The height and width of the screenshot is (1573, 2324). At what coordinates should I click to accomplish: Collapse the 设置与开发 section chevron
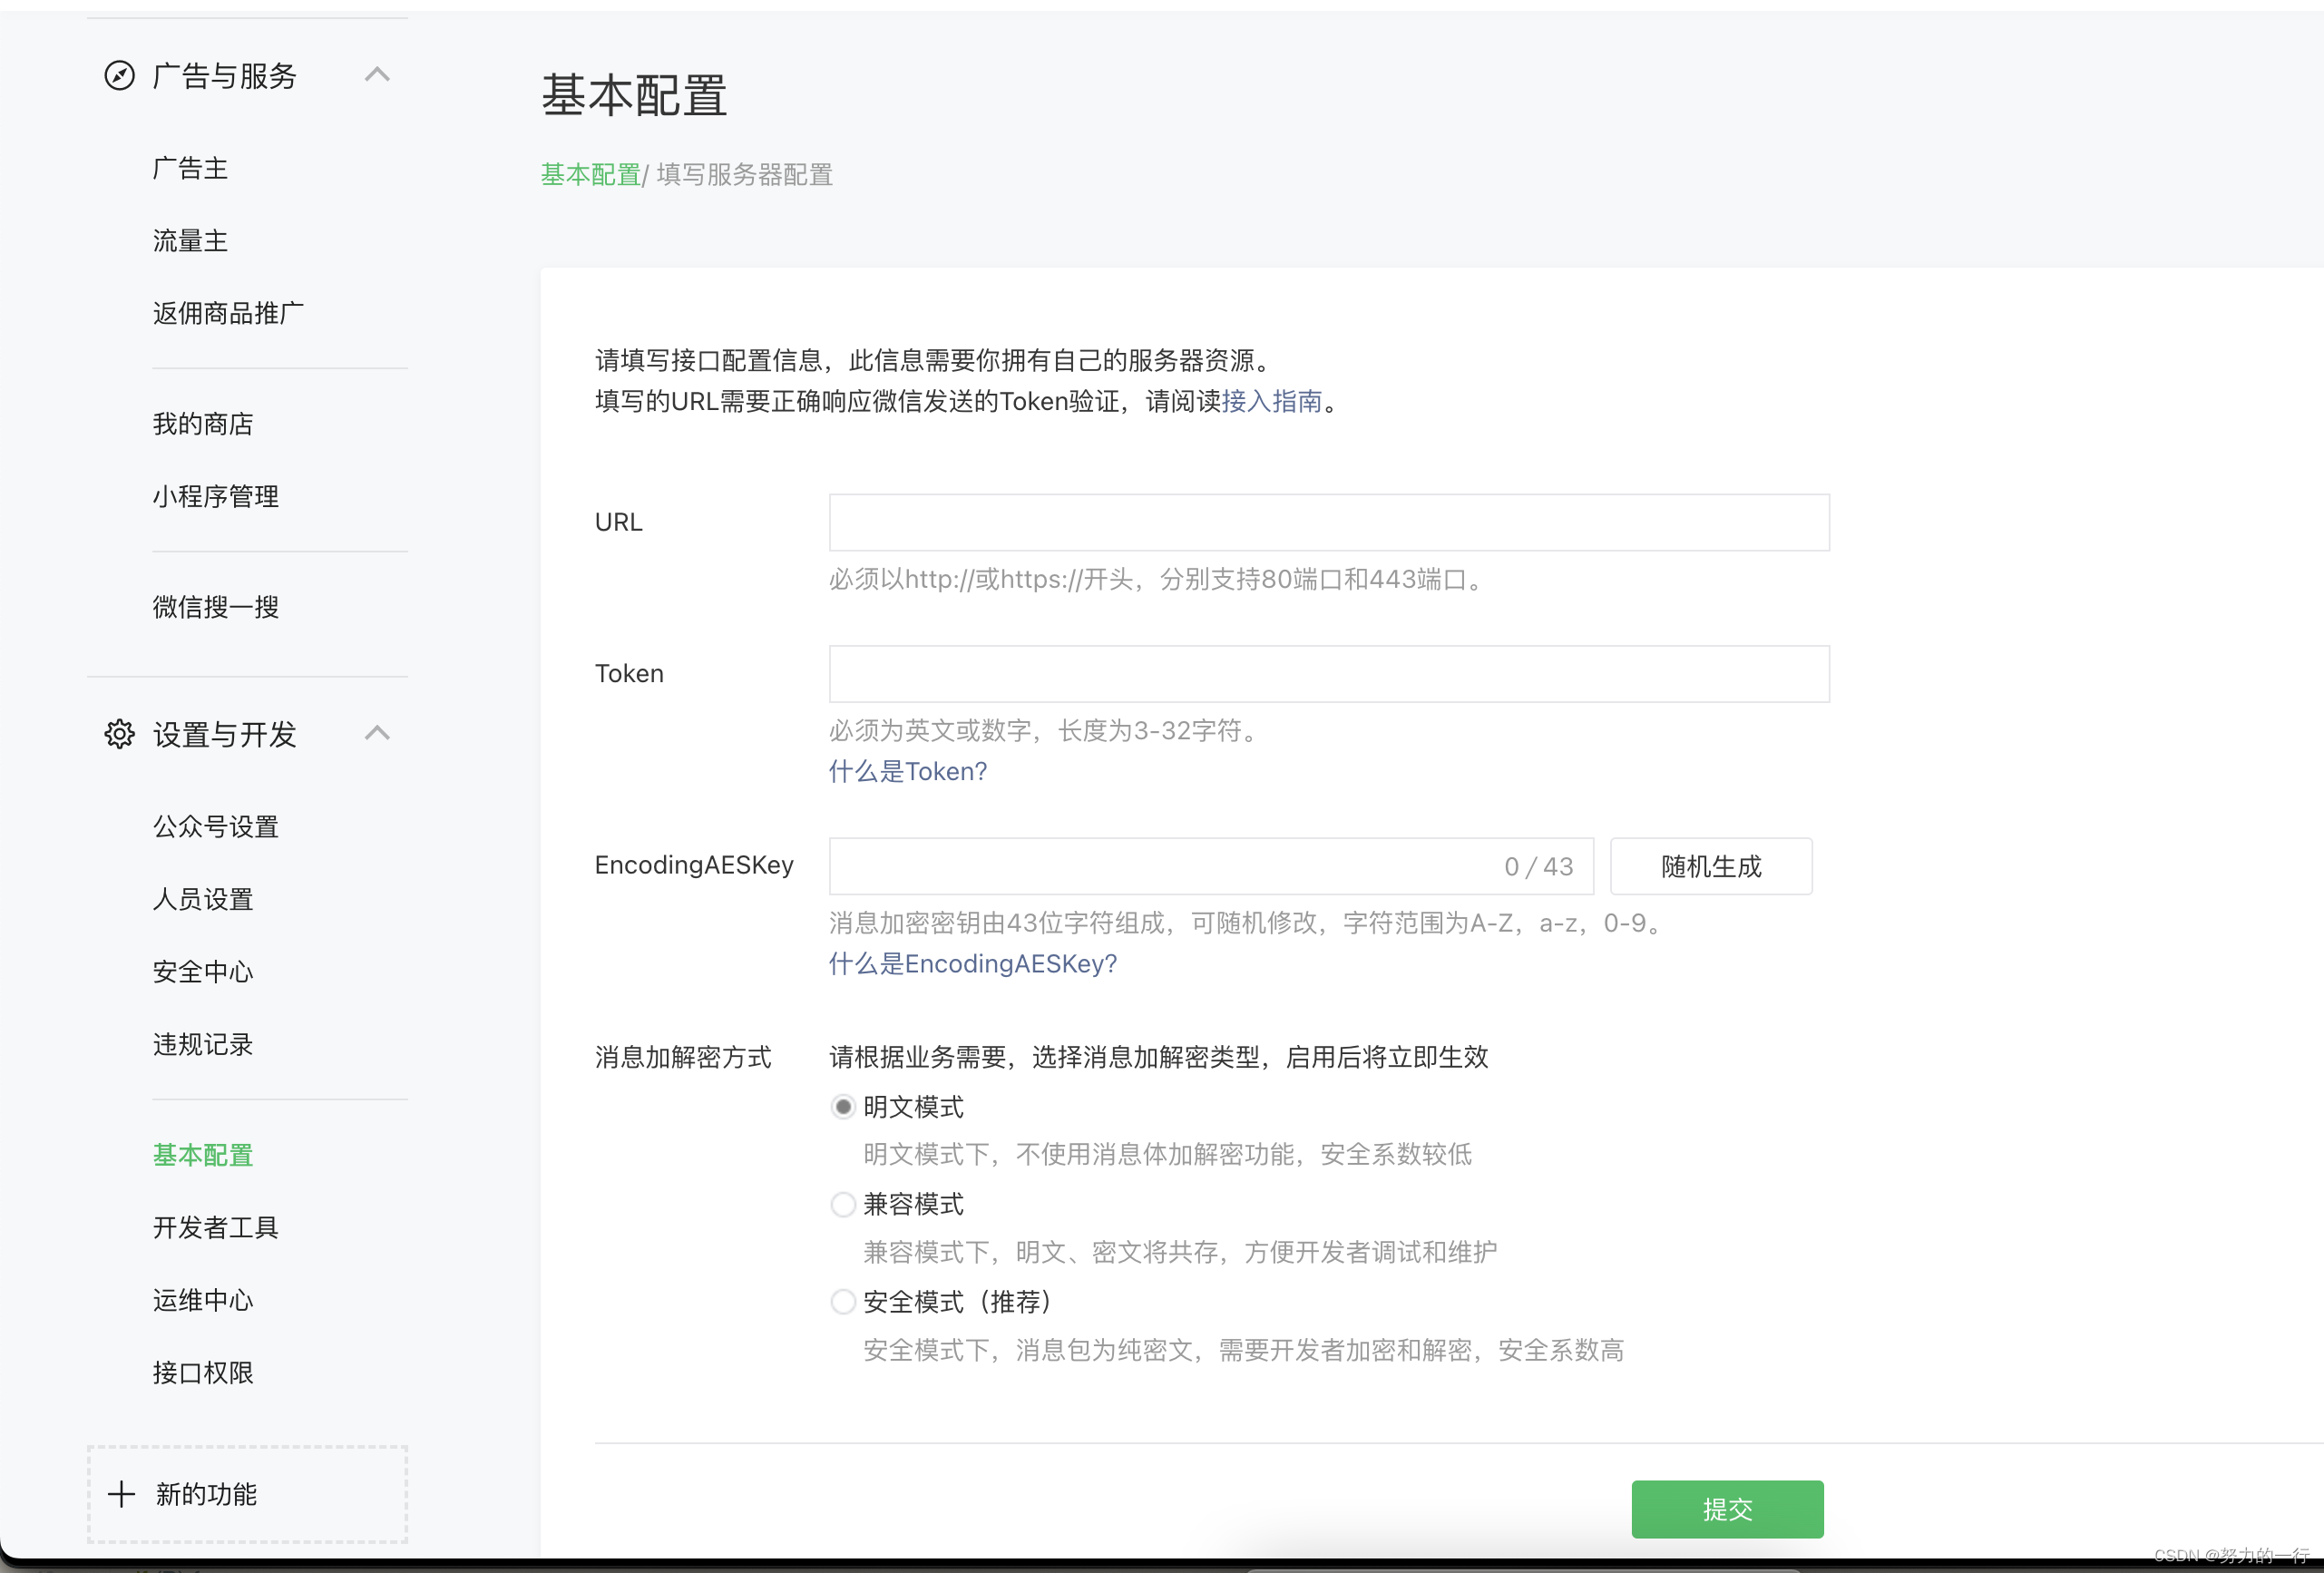[377, 733]
